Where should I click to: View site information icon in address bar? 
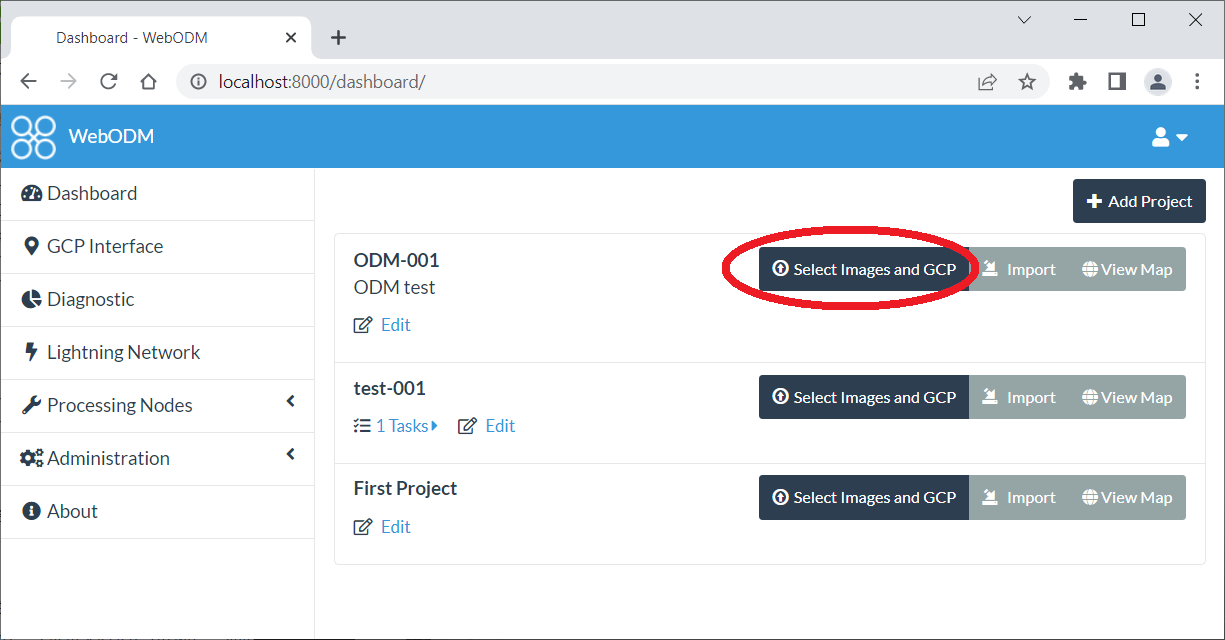[198, 82]
